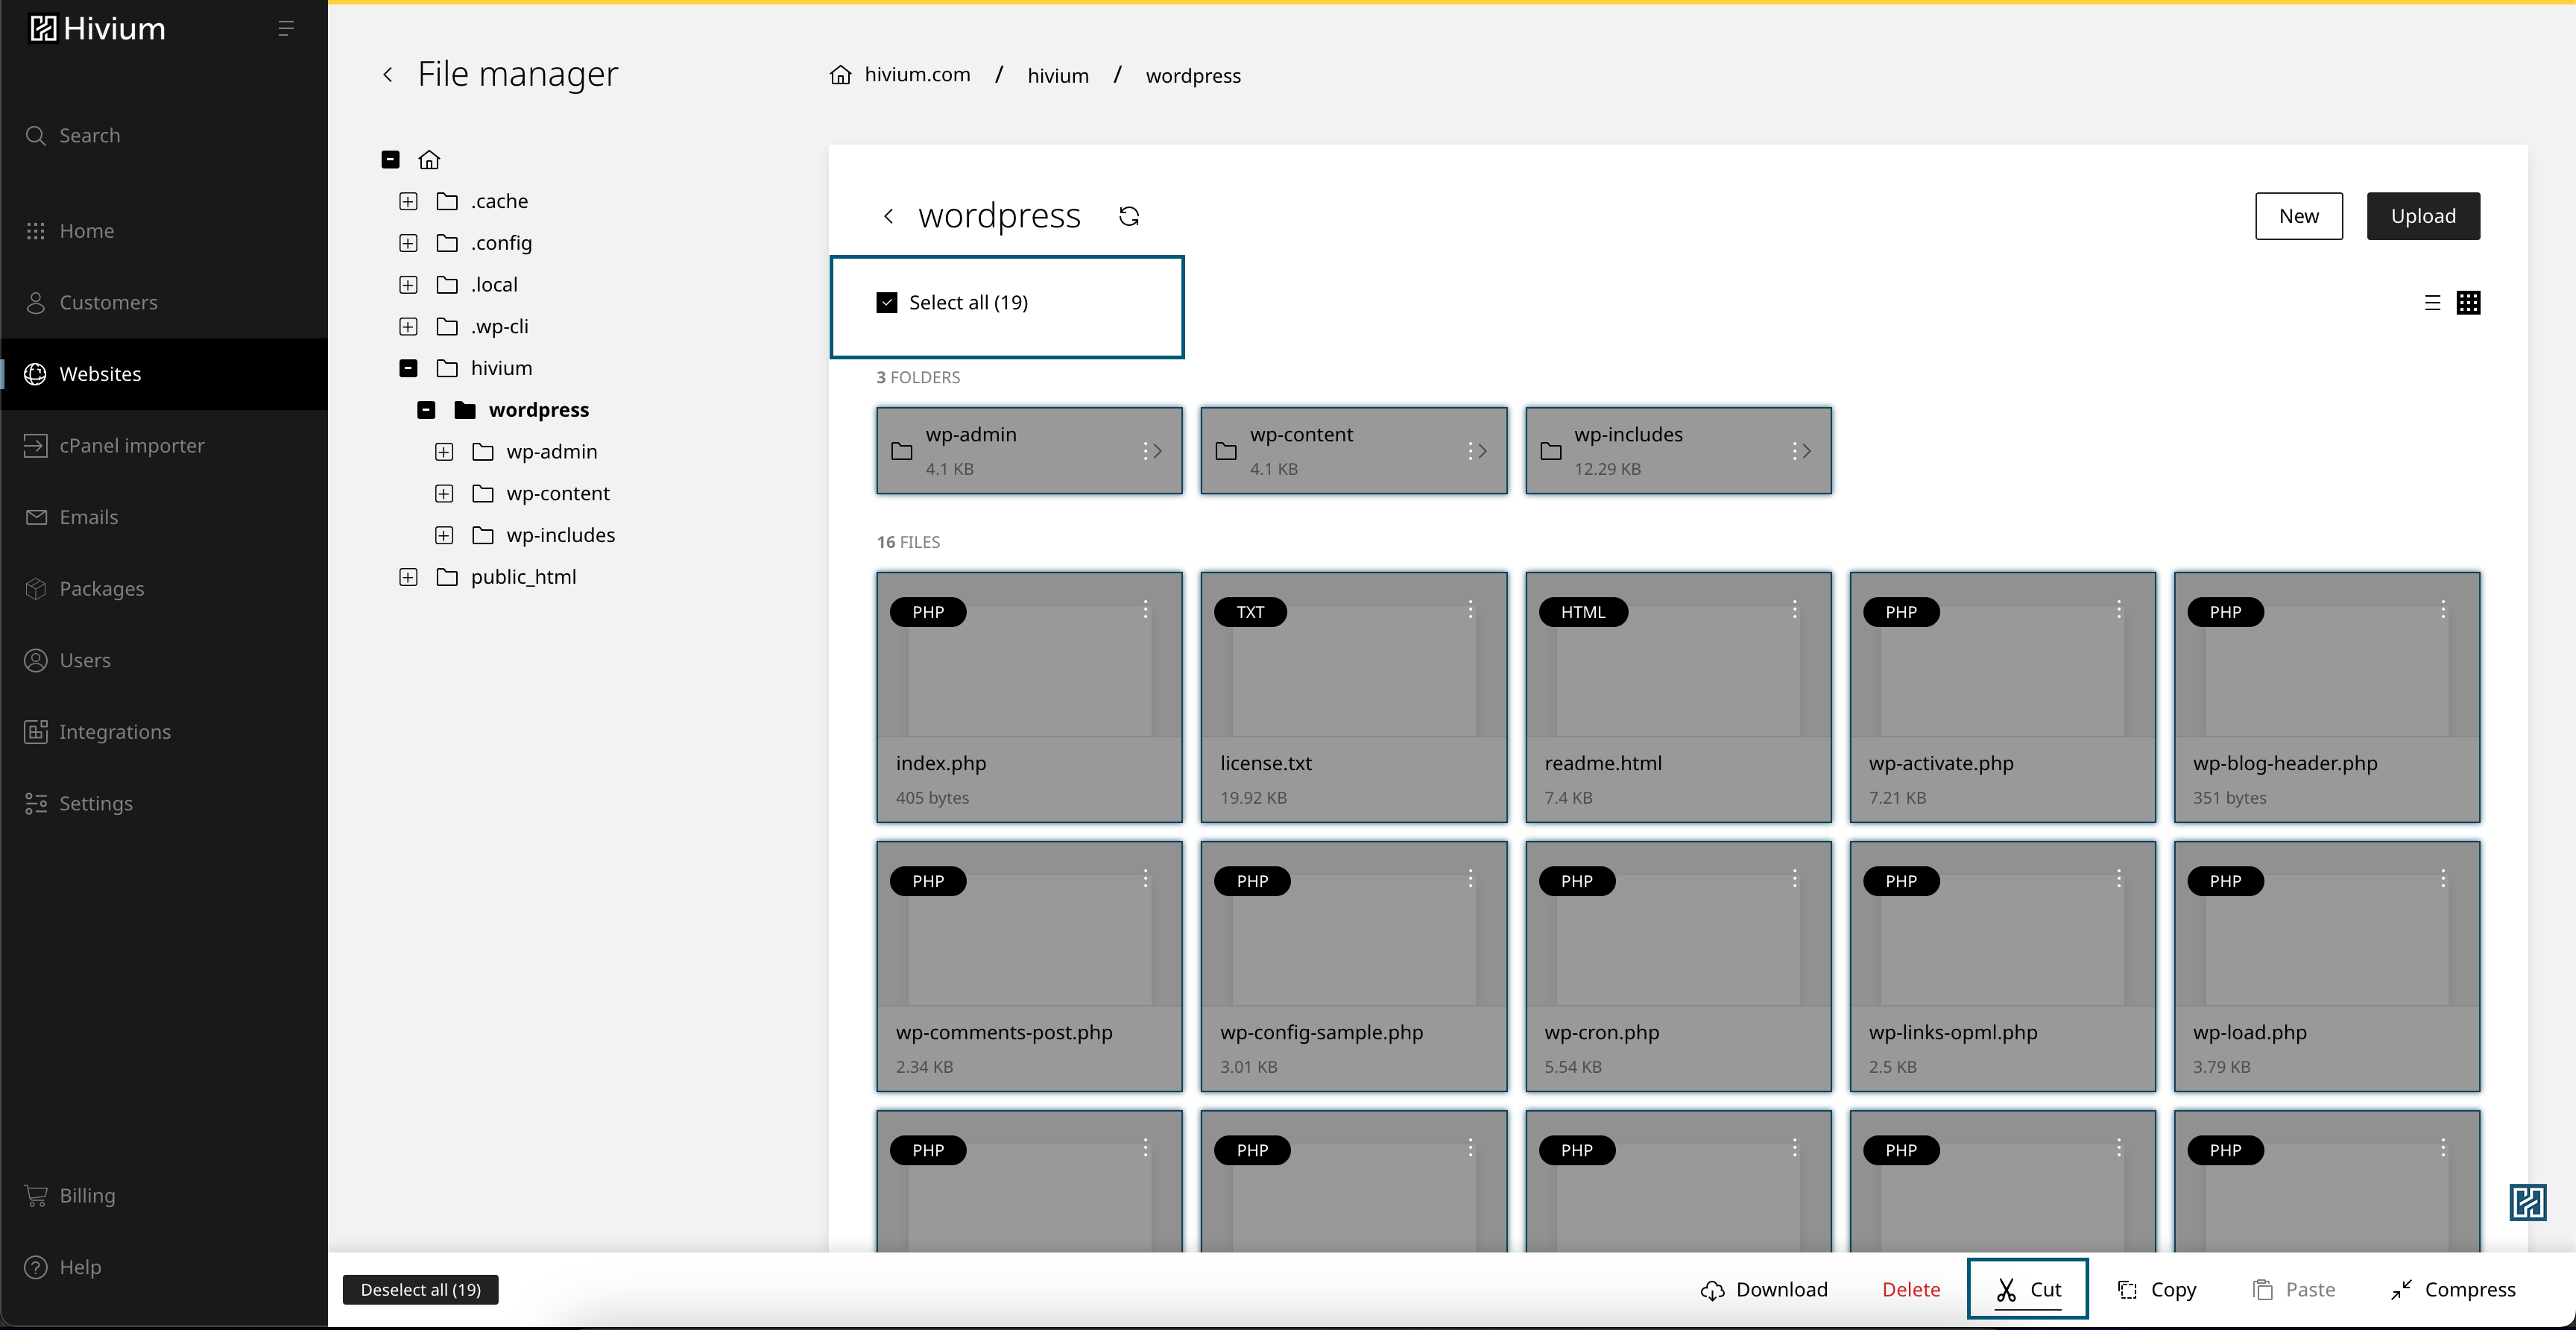This screenshot has height=1330, width=2576.
Task: Collapse the hivium folder in tree
Action: (408, 369)
